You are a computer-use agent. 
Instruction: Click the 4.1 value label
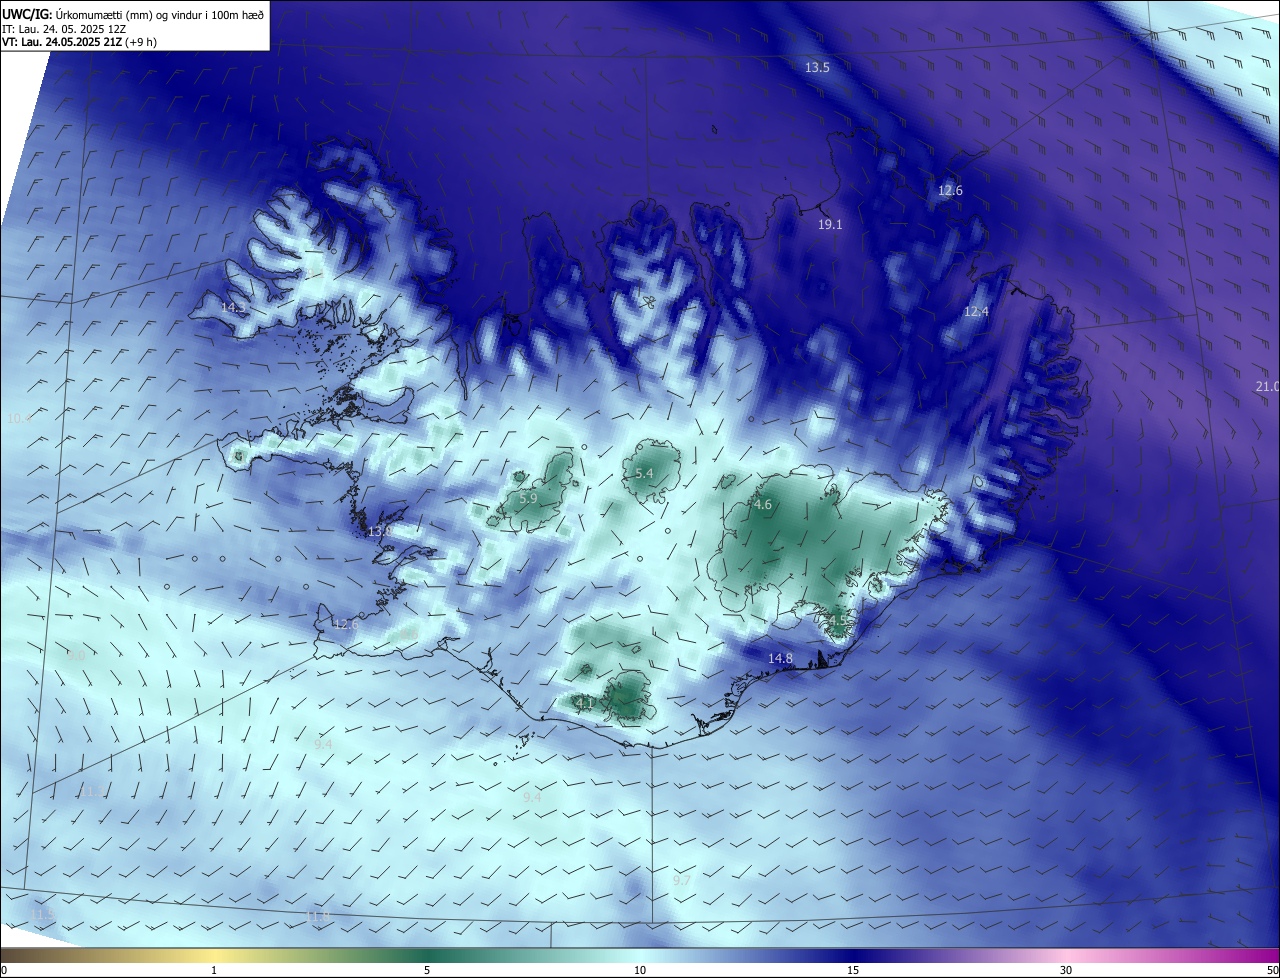(x=586, y=703)
